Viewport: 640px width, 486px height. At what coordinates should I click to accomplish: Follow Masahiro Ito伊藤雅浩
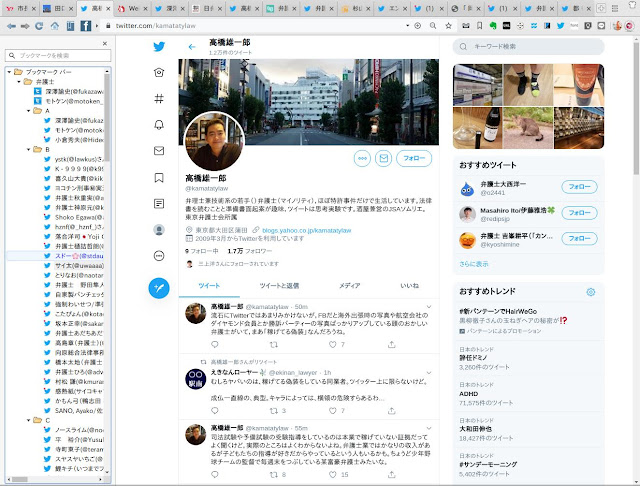point(579,213)
